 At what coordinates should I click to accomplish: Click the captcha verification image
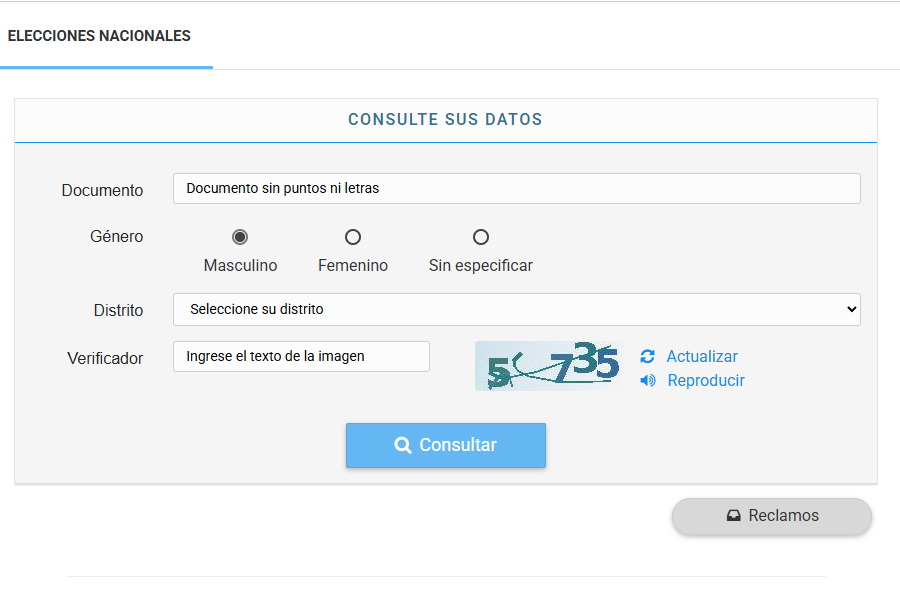point(548,366)
